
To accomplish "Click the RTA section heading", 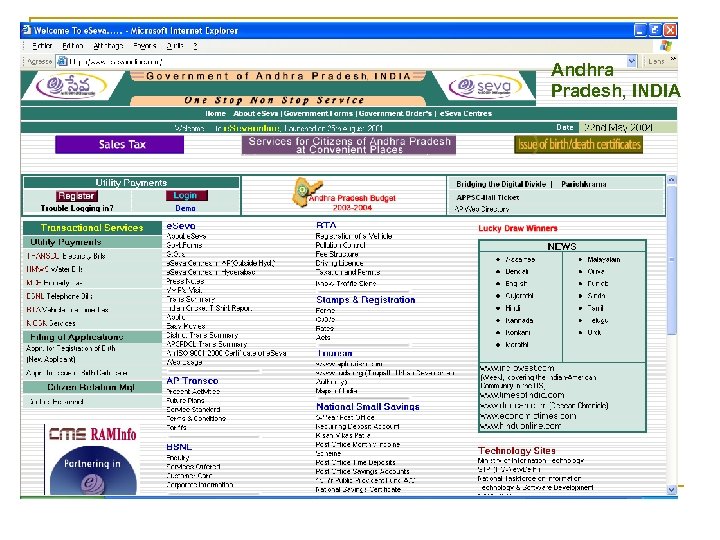I will pyautogui.click(x=326, y=225).
